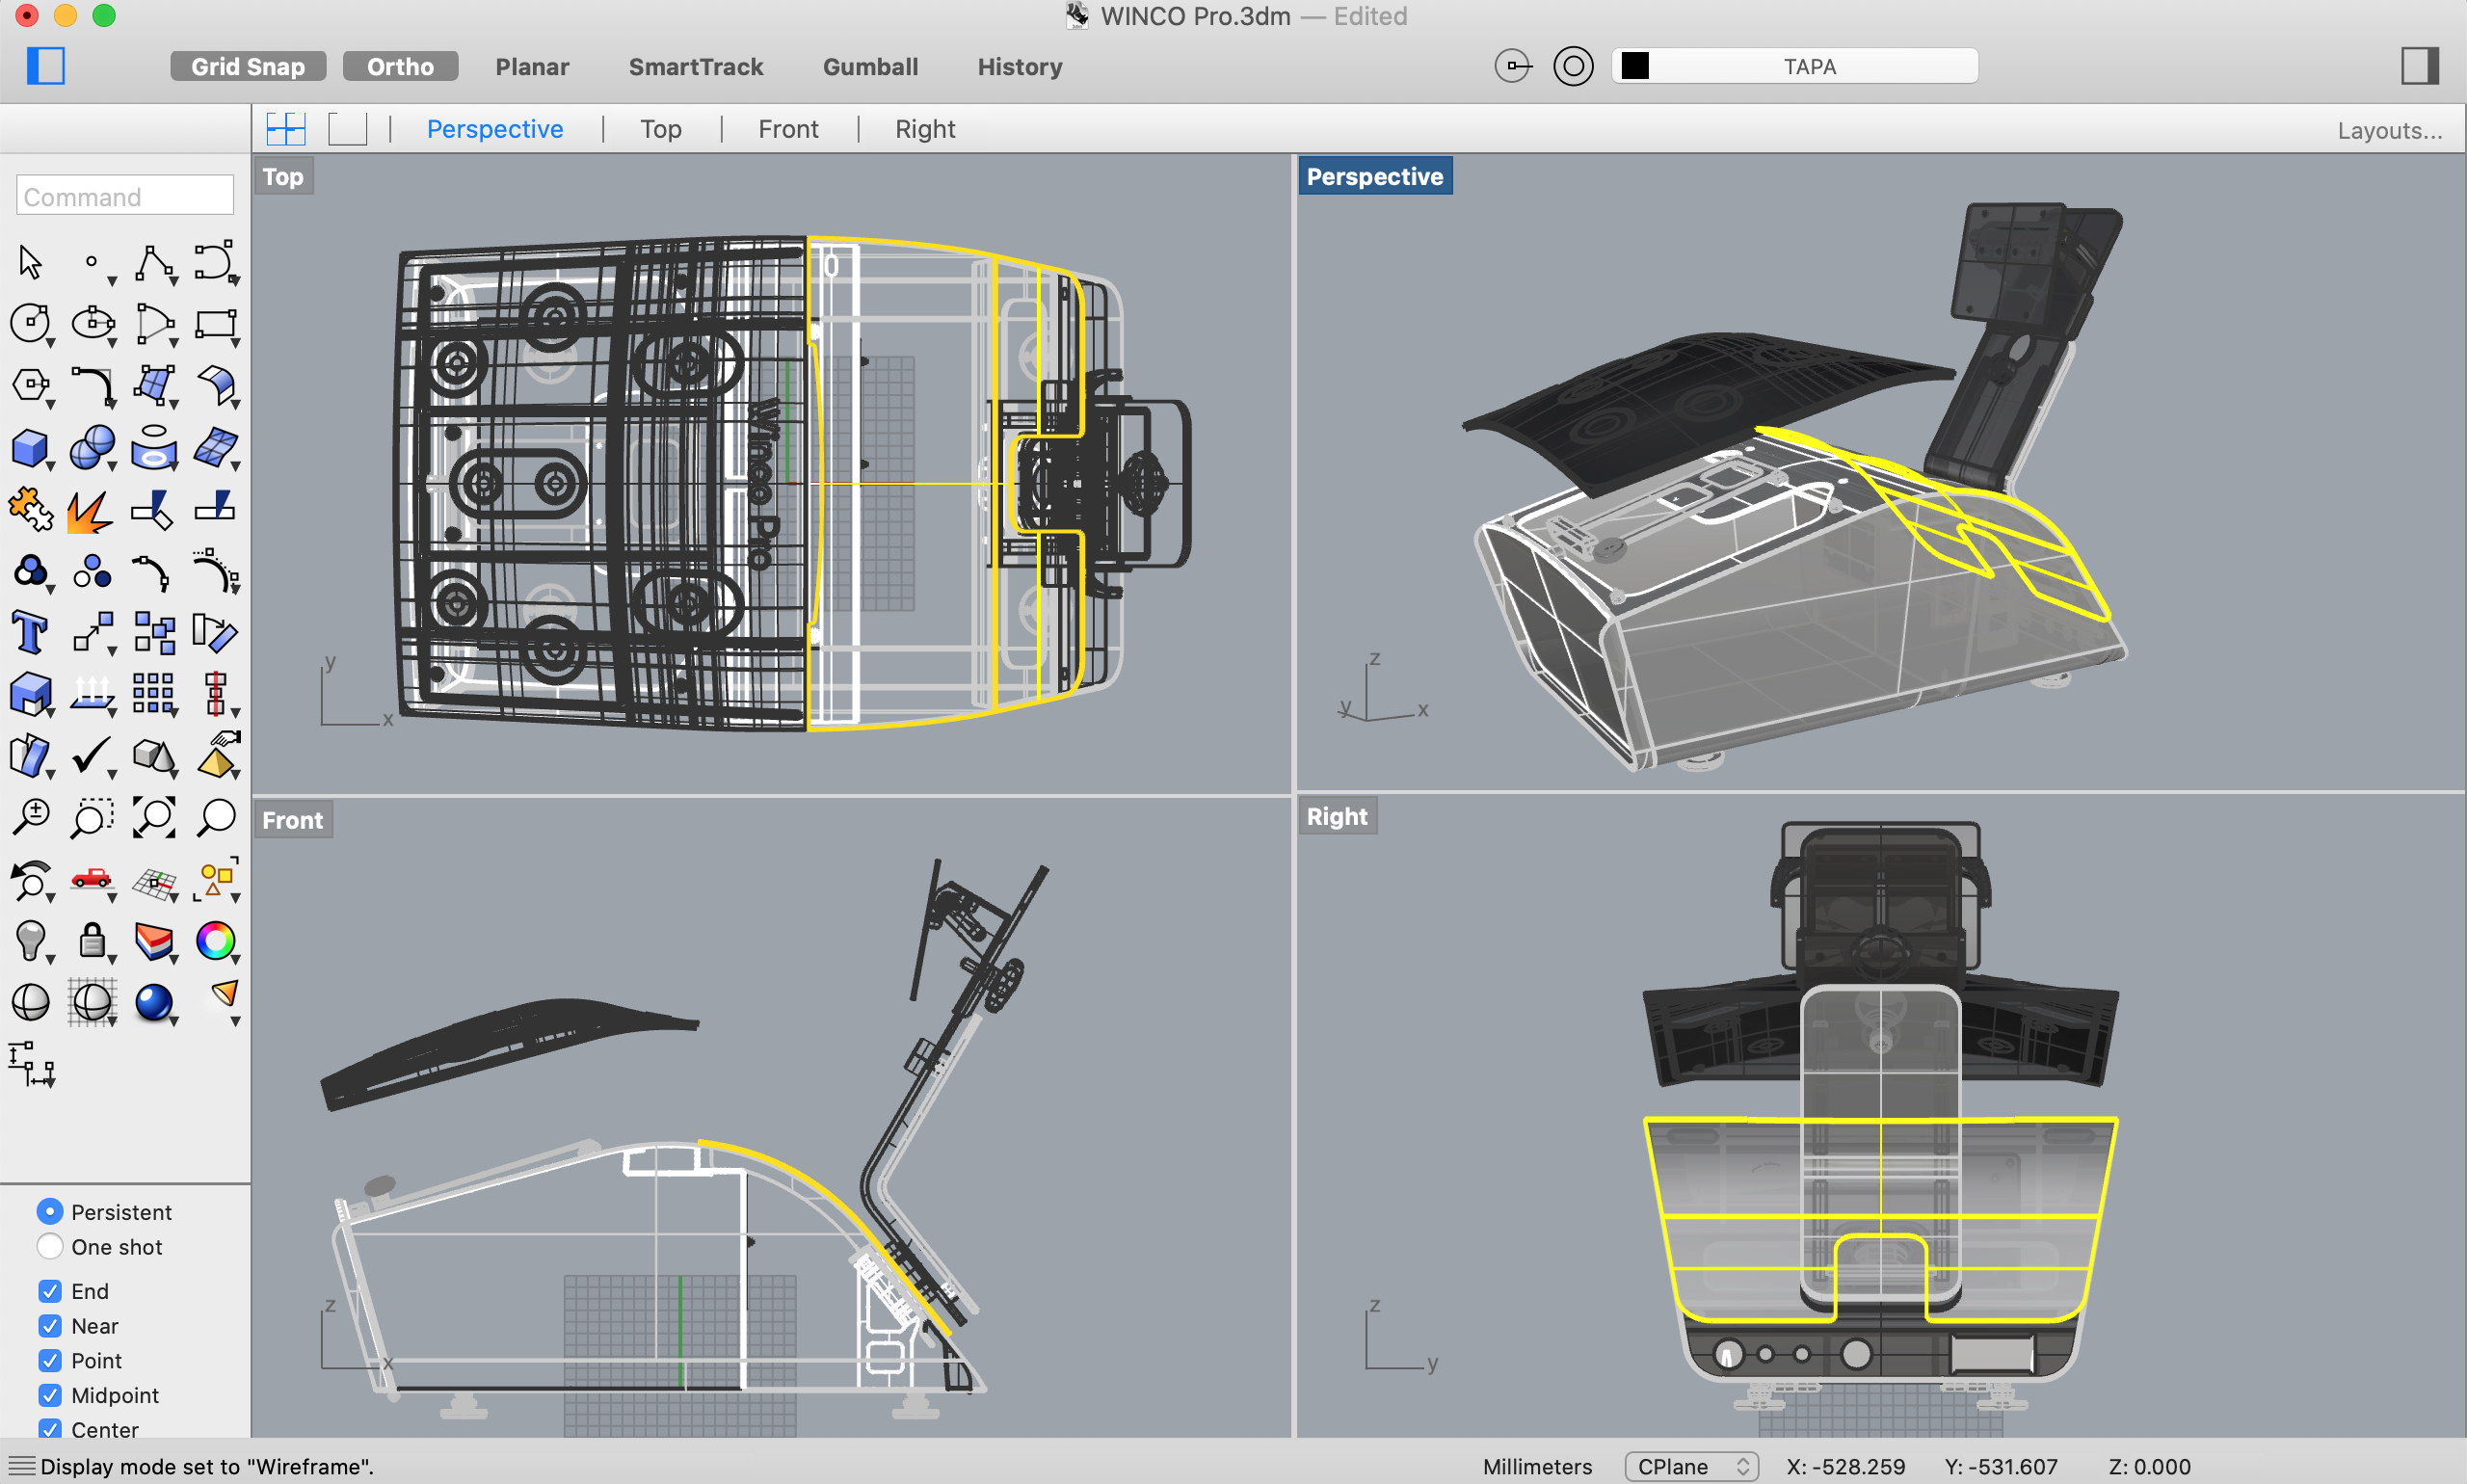Switch to the Front viewport tab
Screen dimensions: 2467x1484
tap(788, 129)
